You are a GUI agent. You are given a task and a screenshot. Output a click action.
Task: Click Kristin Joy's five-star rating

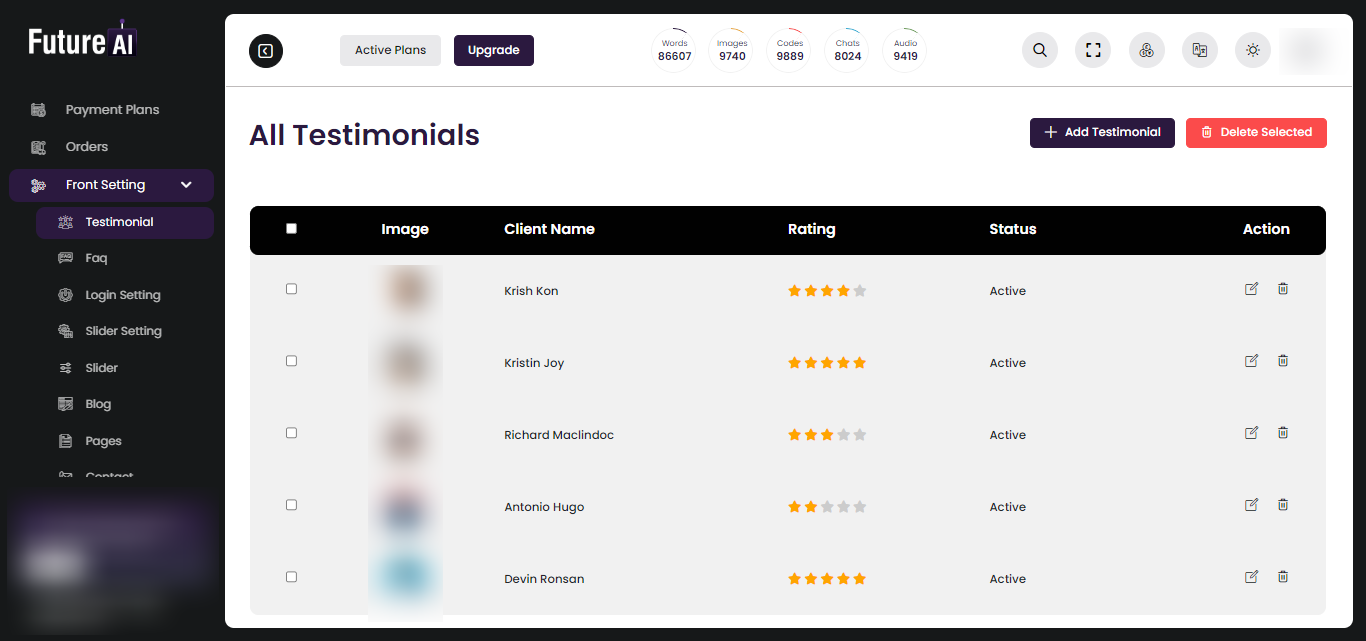pyautogui.click(x=827, y=363)
